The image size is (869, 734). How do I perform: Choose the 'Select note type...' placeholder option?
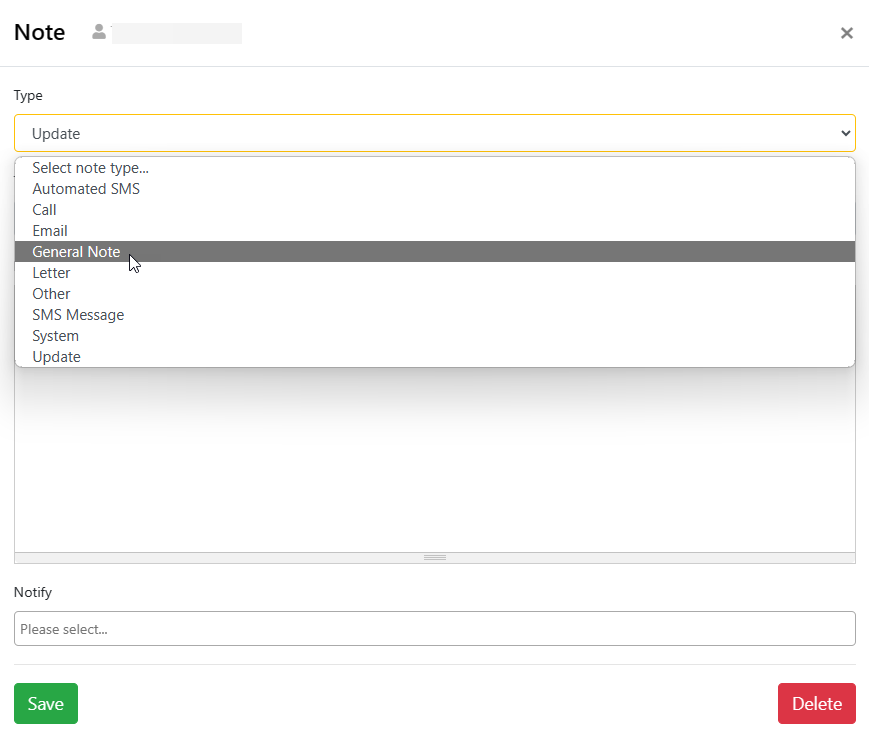(x=90, y=168)
